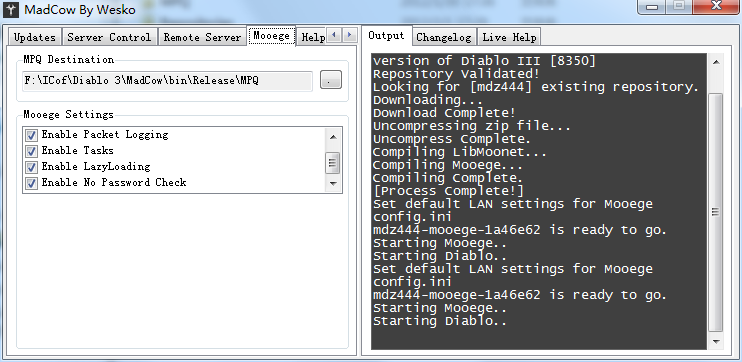Click the 'Uncompressing zip file...' output line
The width and height of the screenshot is (742, 362).
472,126
